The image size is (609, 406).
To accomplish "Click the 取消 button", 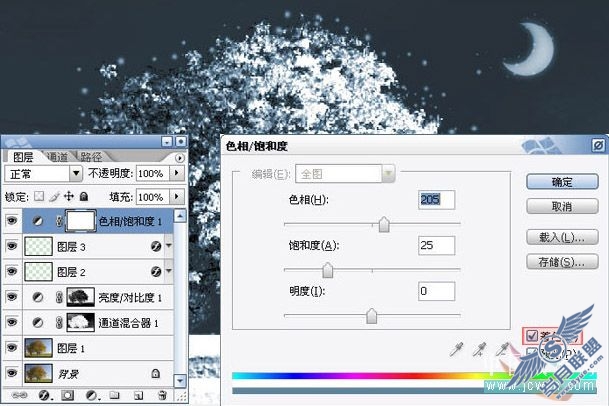I will tap(562, 206).
